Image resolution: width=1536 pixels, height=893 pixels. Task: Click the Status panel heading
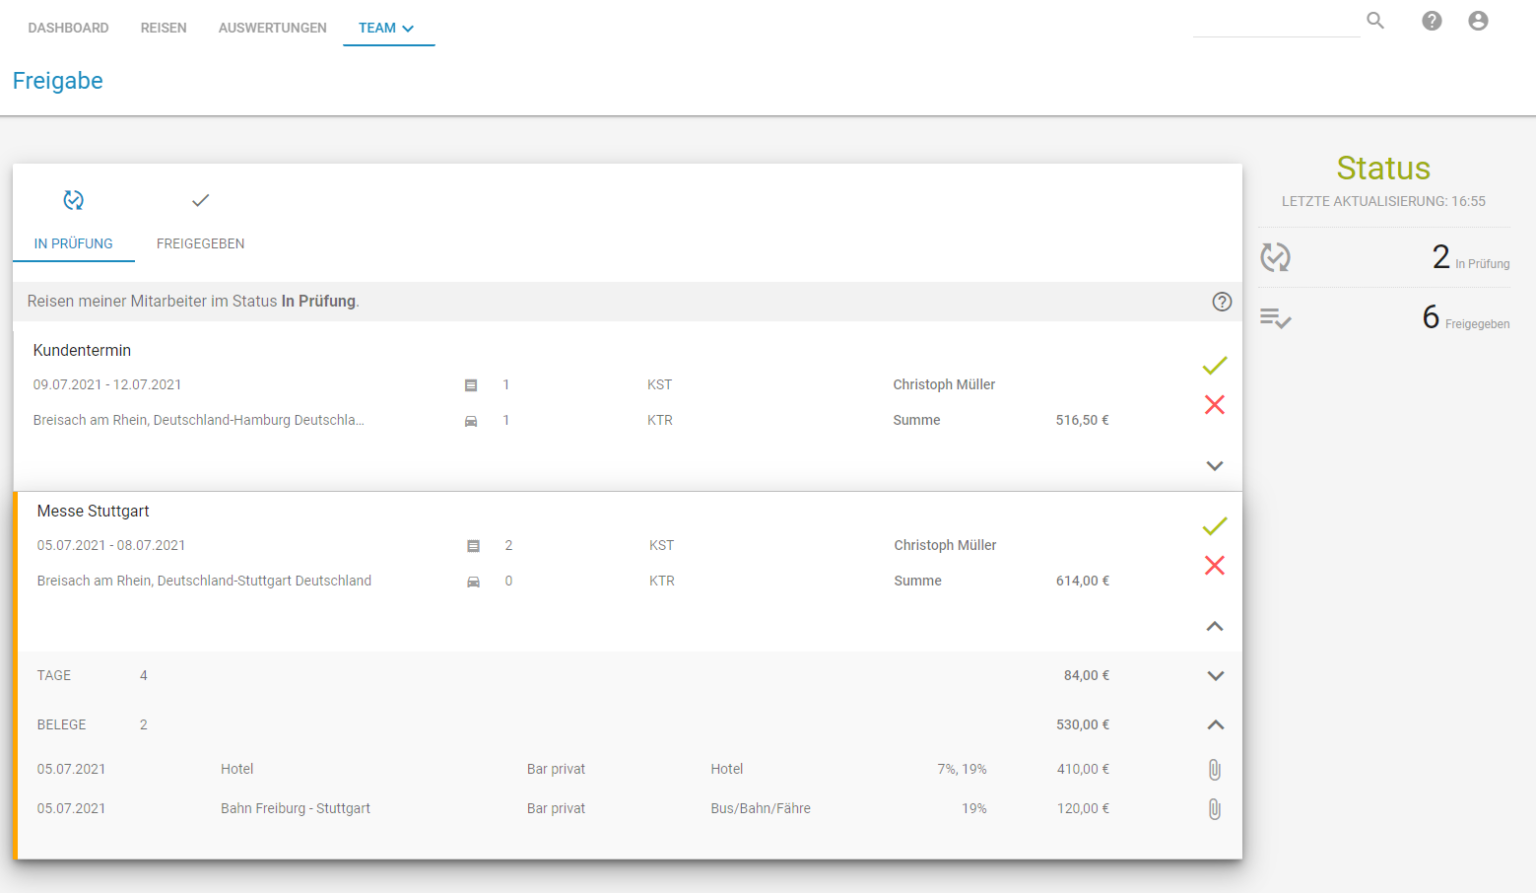(x=1383, y=168)
